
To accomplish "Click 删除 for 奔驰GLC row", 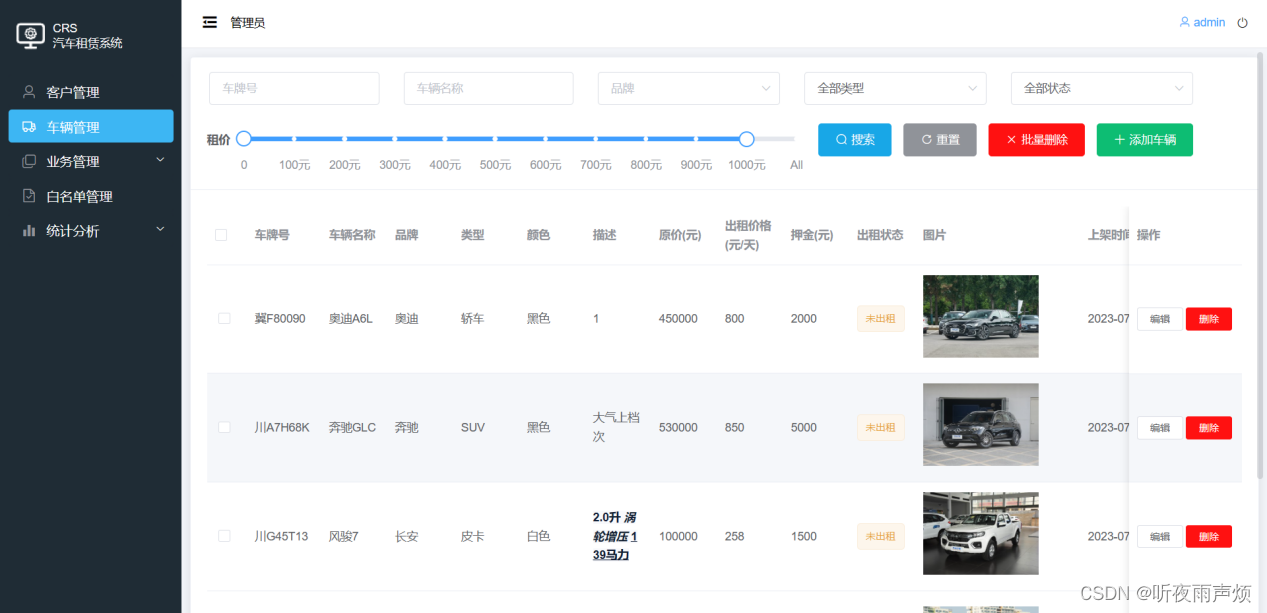I will (x=1209, y=428).
